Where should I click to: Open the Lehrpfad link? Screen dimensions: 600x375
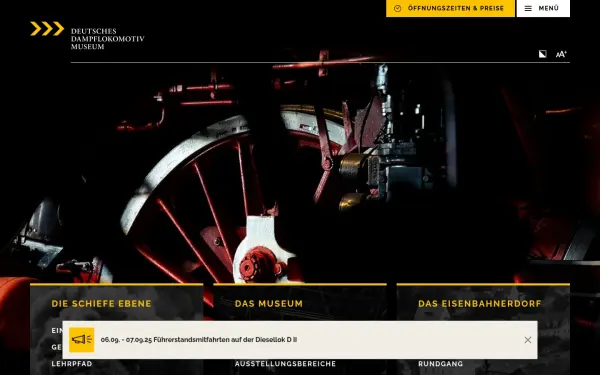[x=72, y=364]
